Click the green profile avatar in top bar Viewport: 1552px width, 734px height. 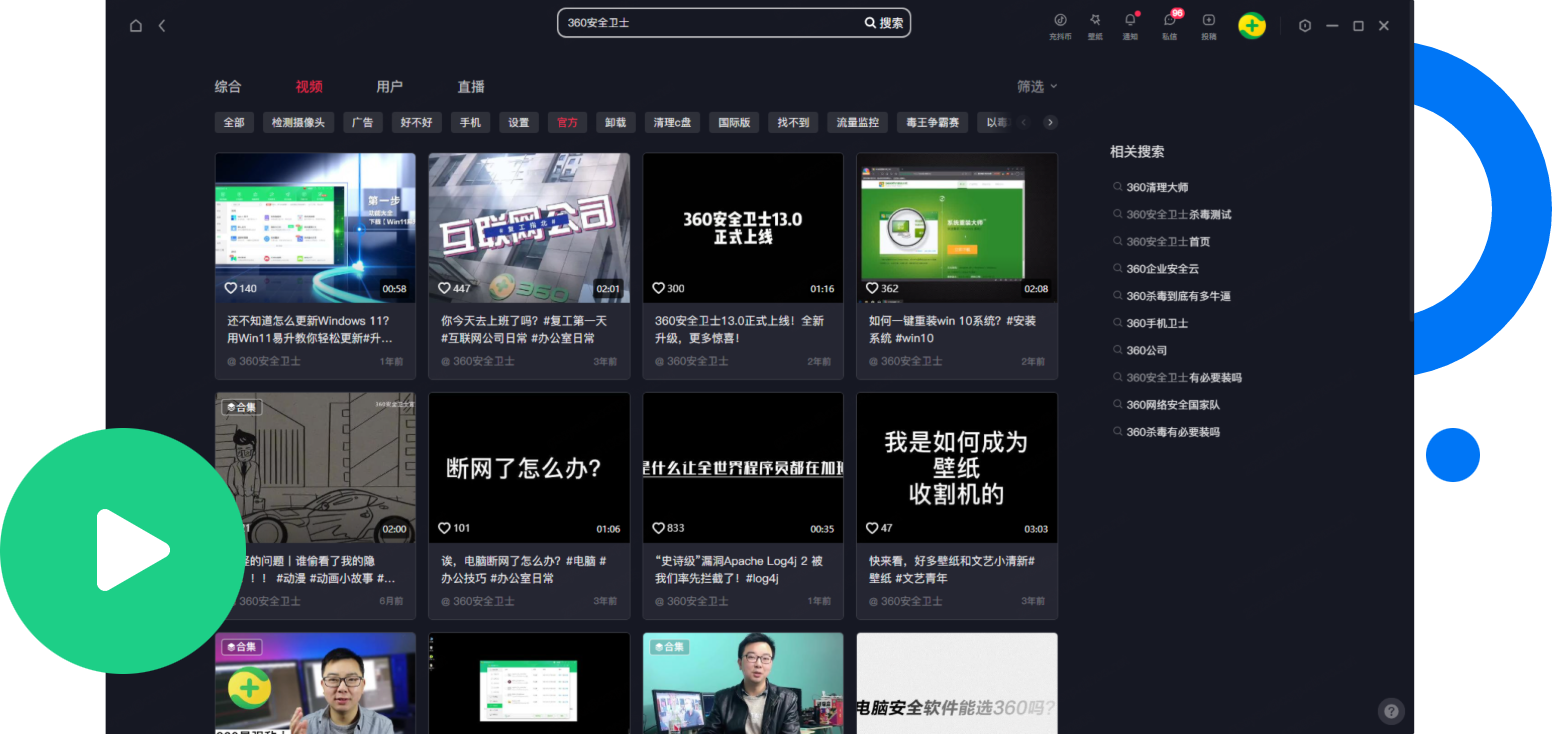point(1252,26)
